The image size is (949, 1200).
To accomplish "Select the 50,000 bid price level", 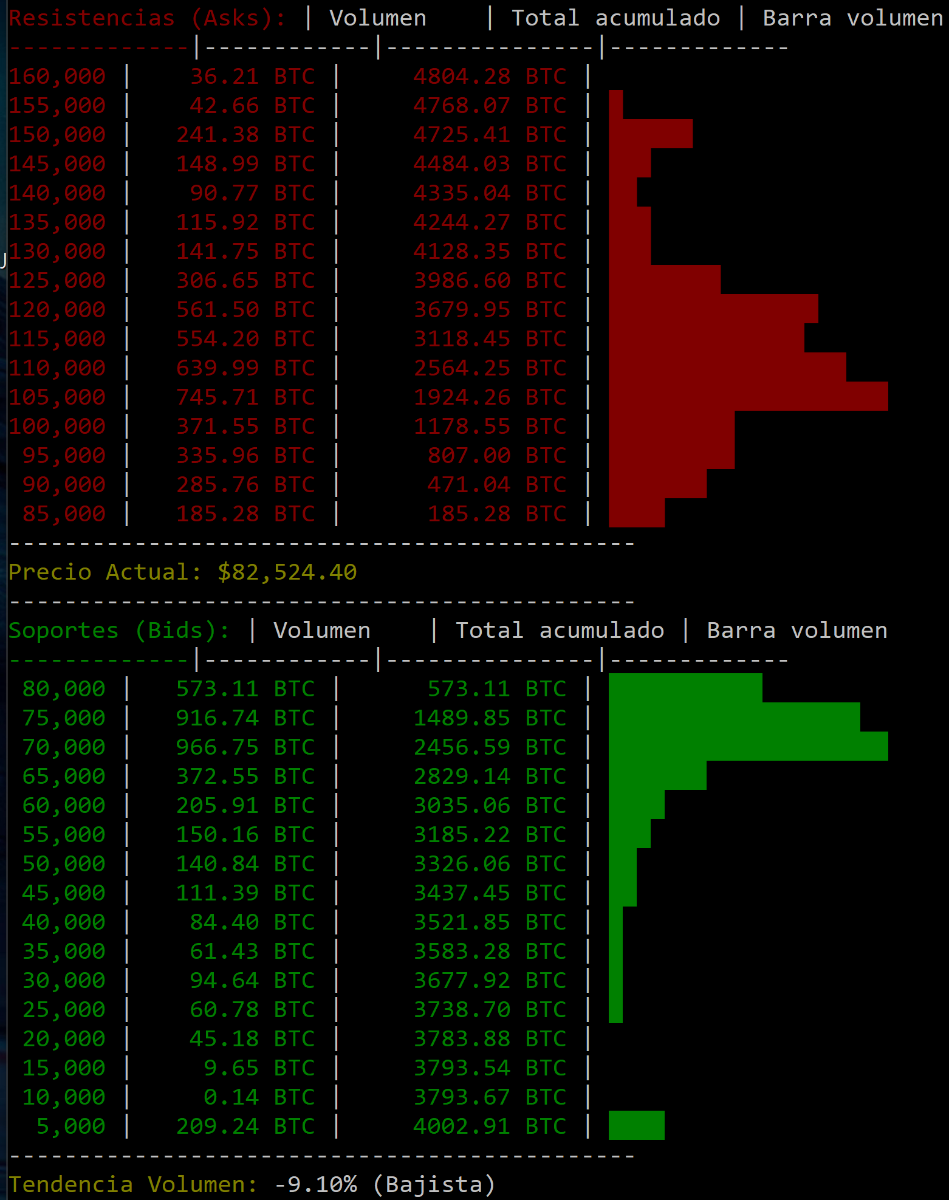I will (x=63, y=863).
